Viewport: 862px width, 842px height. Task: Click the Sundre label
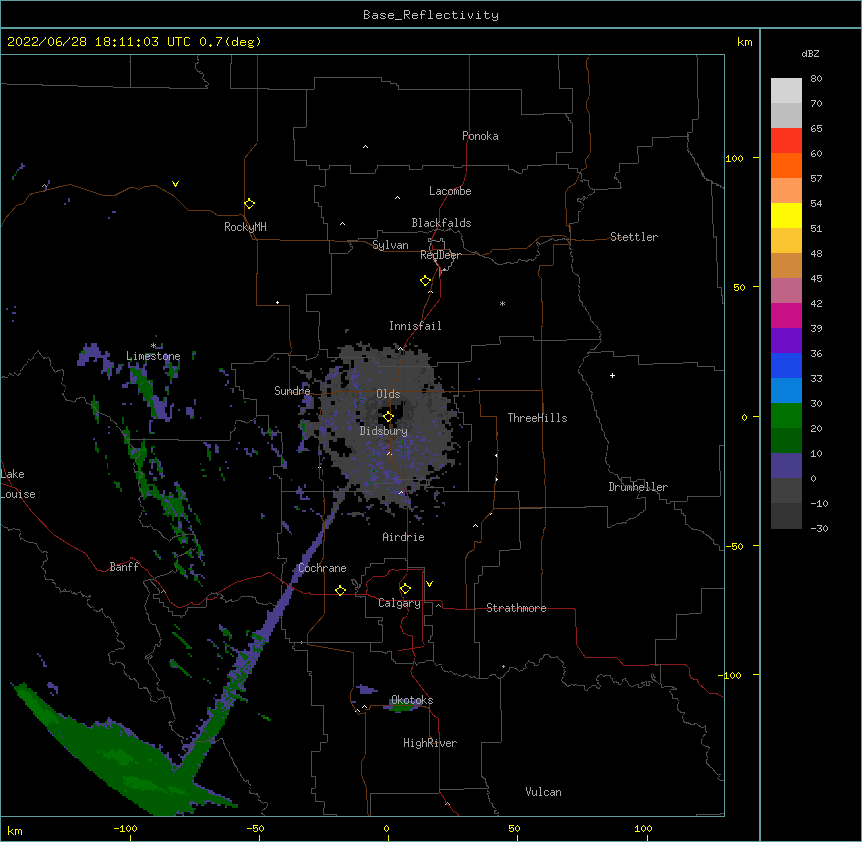point(292,391)
